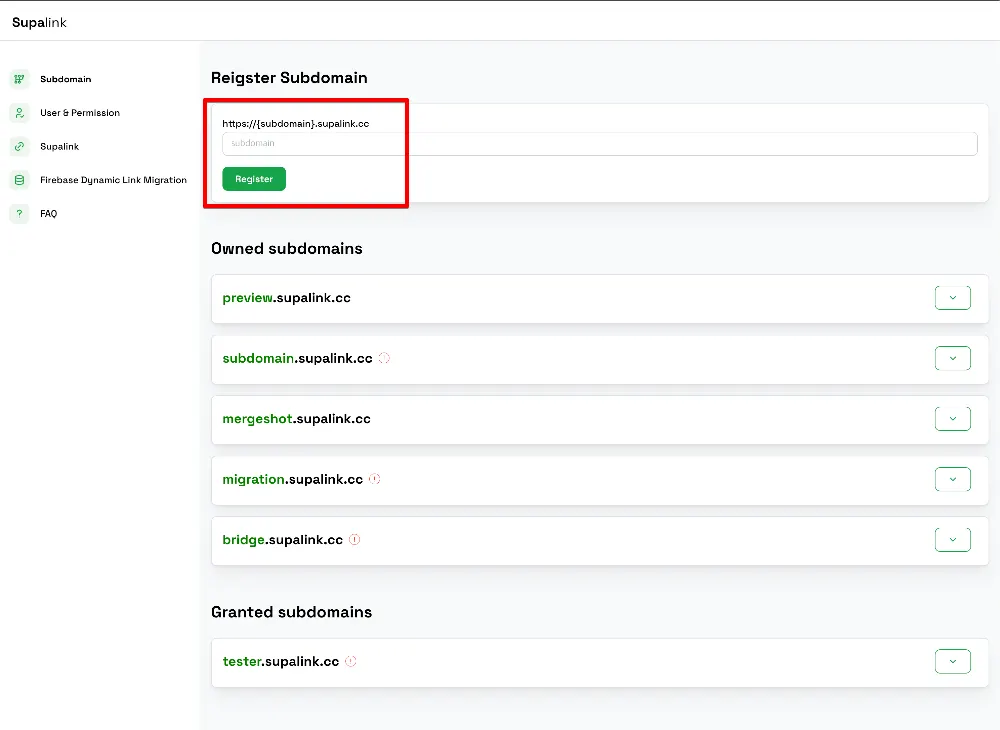Open the preview.supalink.cc subdomain name
This screenshot has height=730, width=1000.
tap(286, 298)
